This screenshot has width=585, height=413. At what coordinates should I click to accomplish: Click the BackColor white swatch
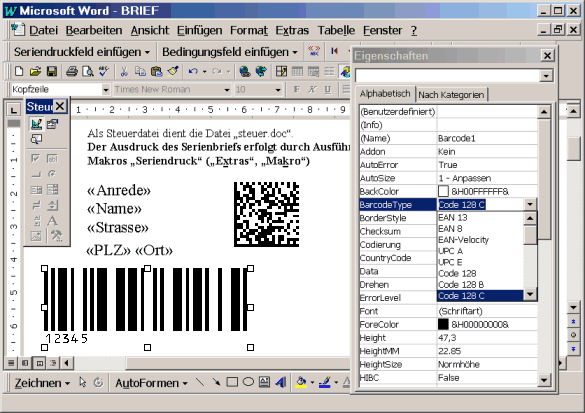point(443,191)
